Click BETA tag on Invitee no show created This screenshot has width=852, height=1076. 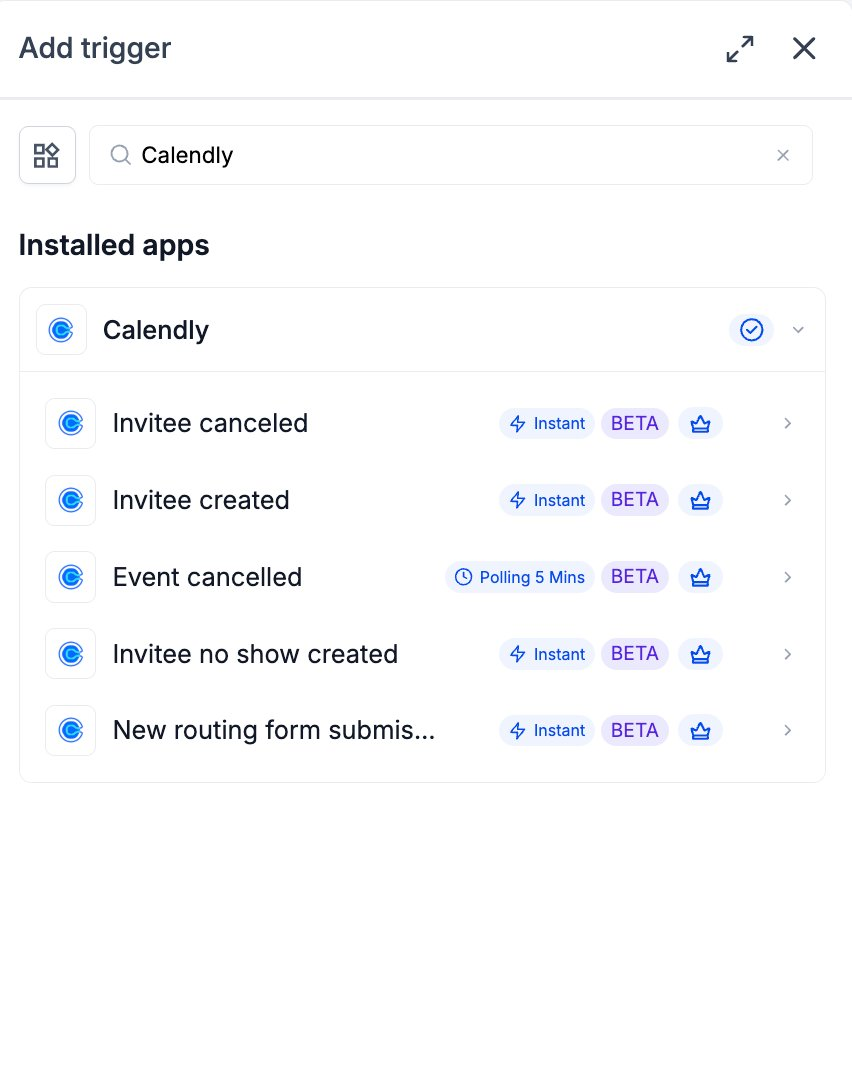(x=635, y=654)
